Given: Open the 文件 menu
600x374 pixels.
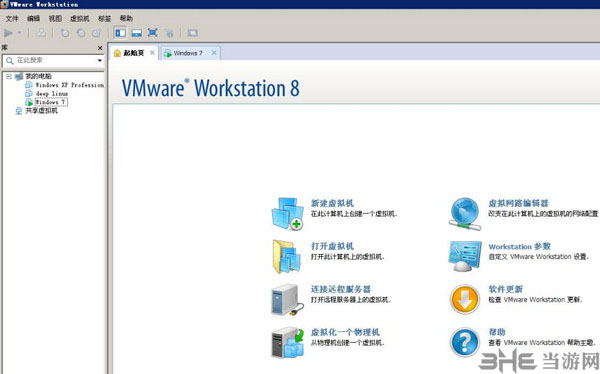Looking at the screenshot, I should [x=12, y=18].
